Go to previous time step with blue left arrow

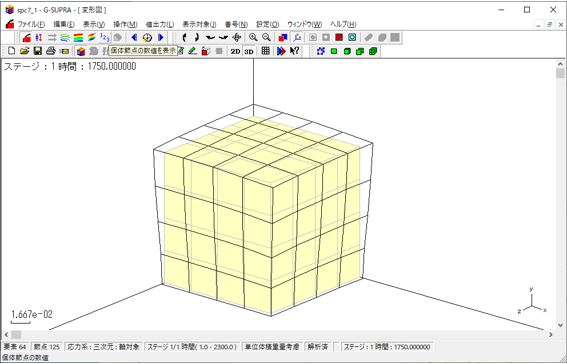[x=134, y=38]
